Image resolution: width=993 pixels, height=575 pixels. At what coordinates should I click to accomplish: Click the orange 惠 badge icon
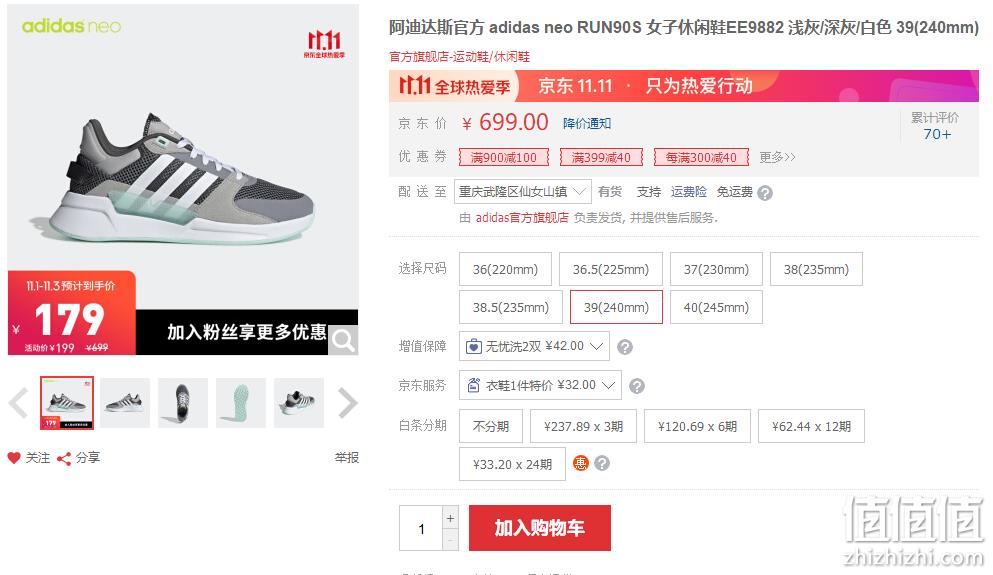(581, 464)
